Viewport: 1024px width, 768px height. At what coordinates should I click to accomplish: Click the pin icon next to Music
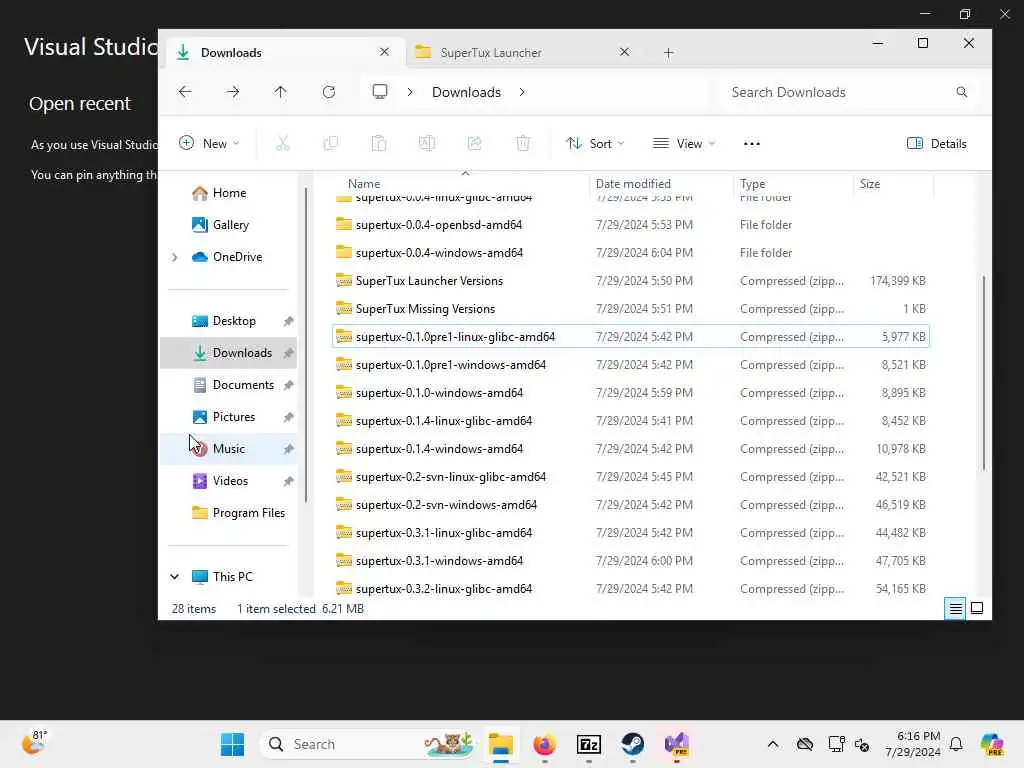pyautogui.click(x=288, y=449)
